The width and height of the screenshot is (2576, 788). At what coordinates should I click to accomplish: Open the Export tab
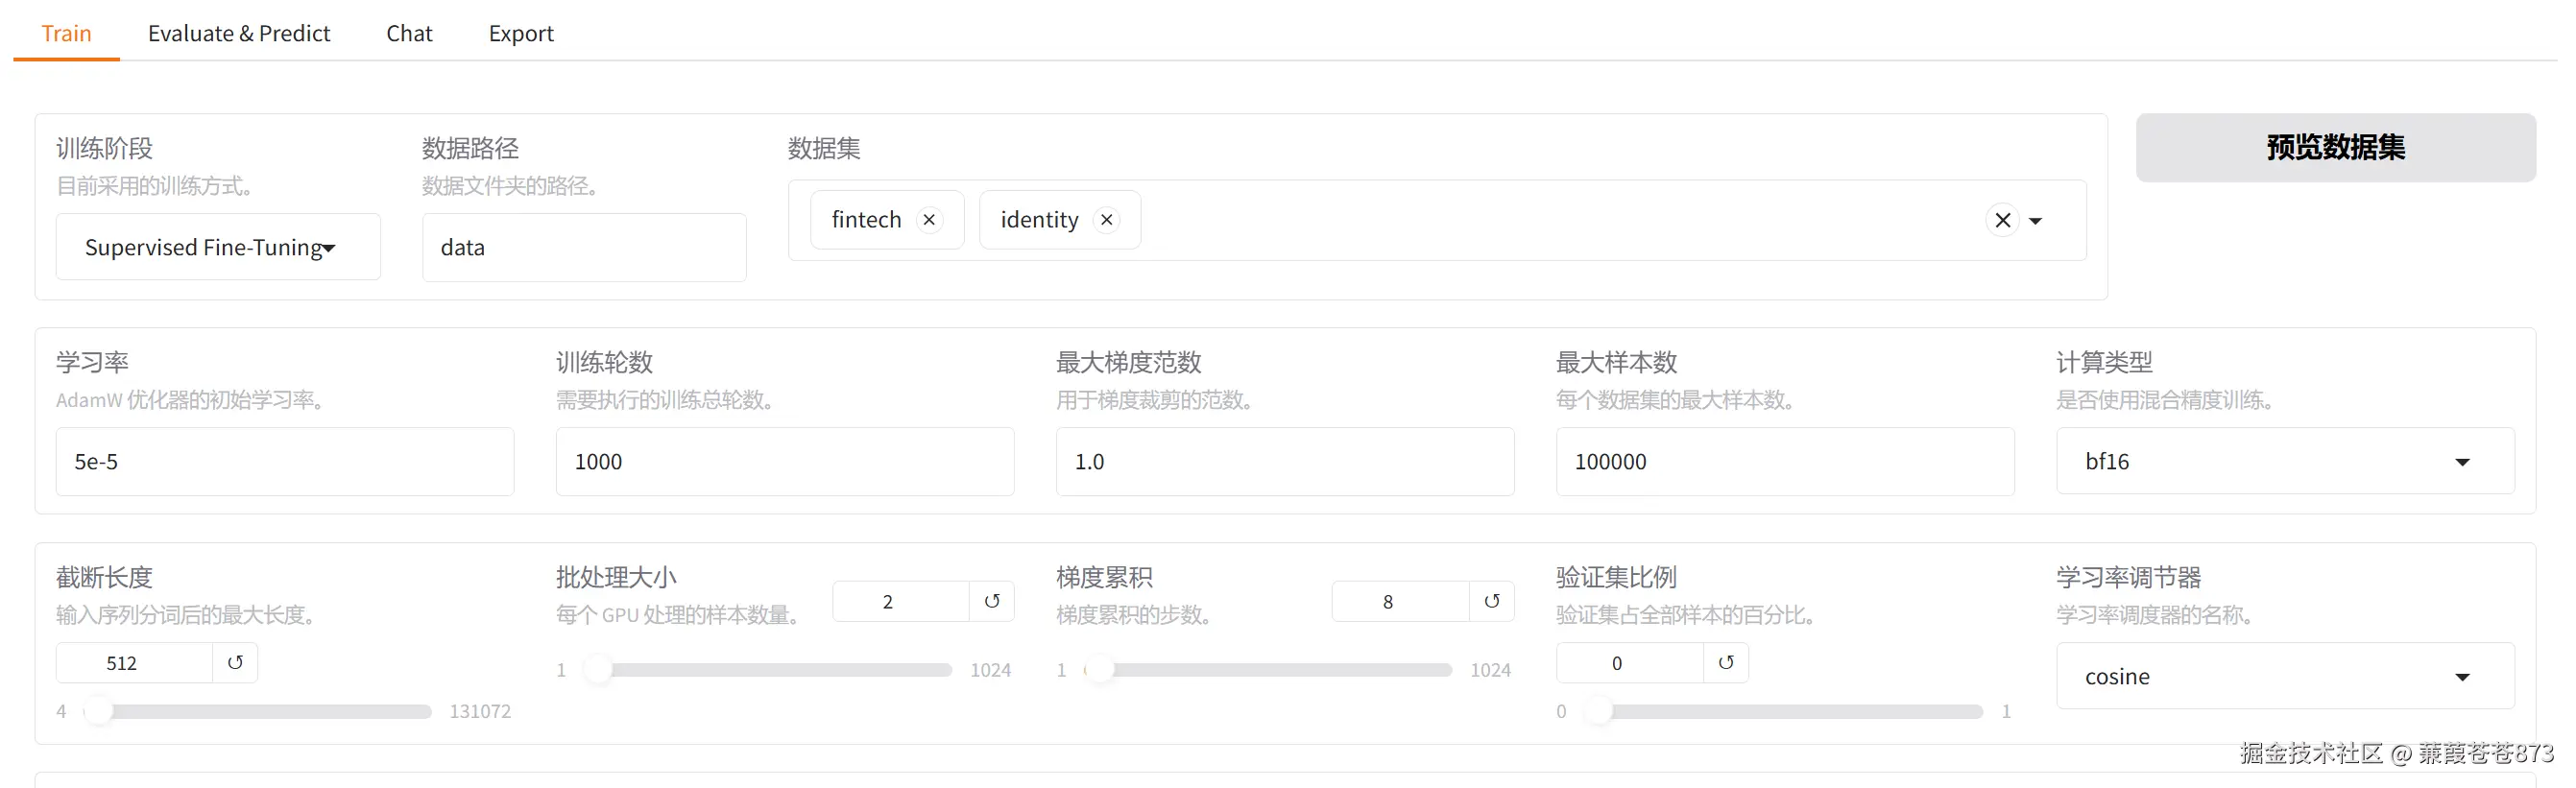tap(521, 33)
